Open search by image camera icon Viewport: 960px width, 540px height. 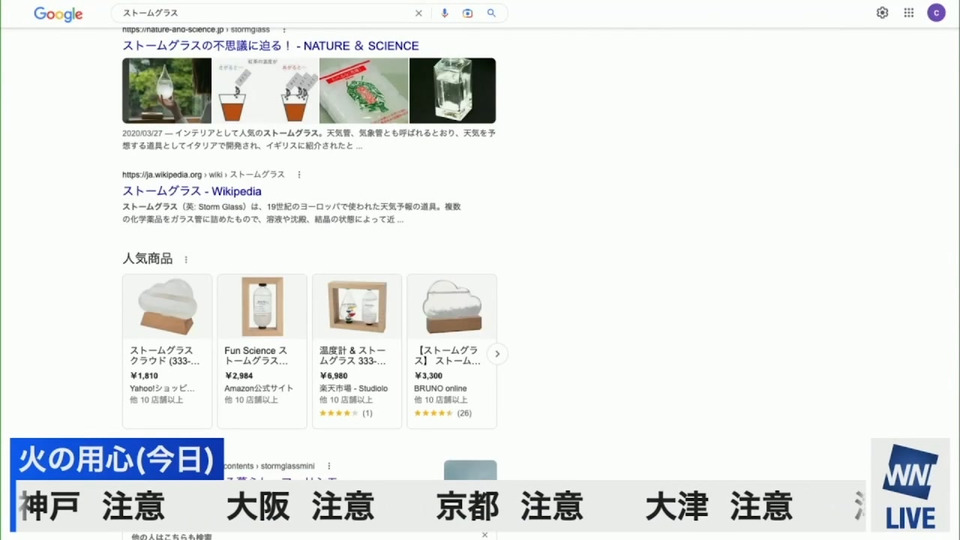pos(468,13)
